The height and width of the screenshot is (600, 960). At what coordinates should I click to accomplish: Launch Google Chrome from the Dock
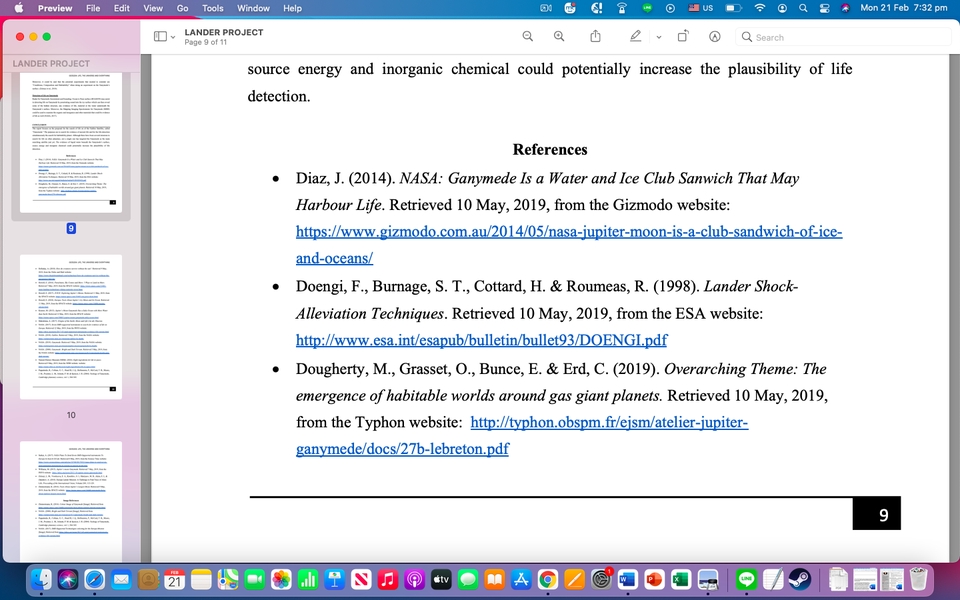pyautogui.click(x=548, y=579)
